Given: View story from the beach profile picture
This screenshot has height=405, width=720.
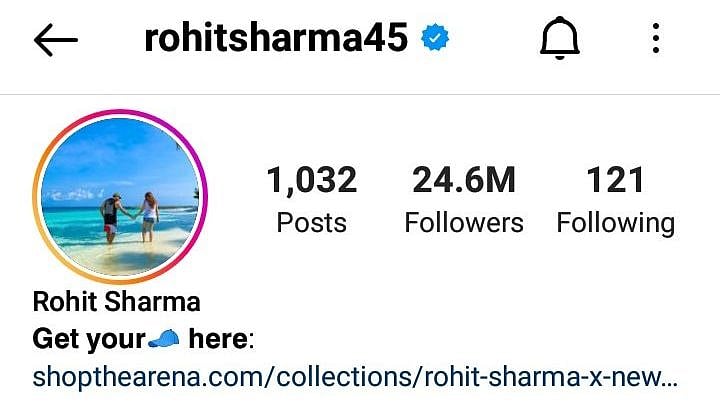Looking at the screenshot, I should (x=120, y=197).
